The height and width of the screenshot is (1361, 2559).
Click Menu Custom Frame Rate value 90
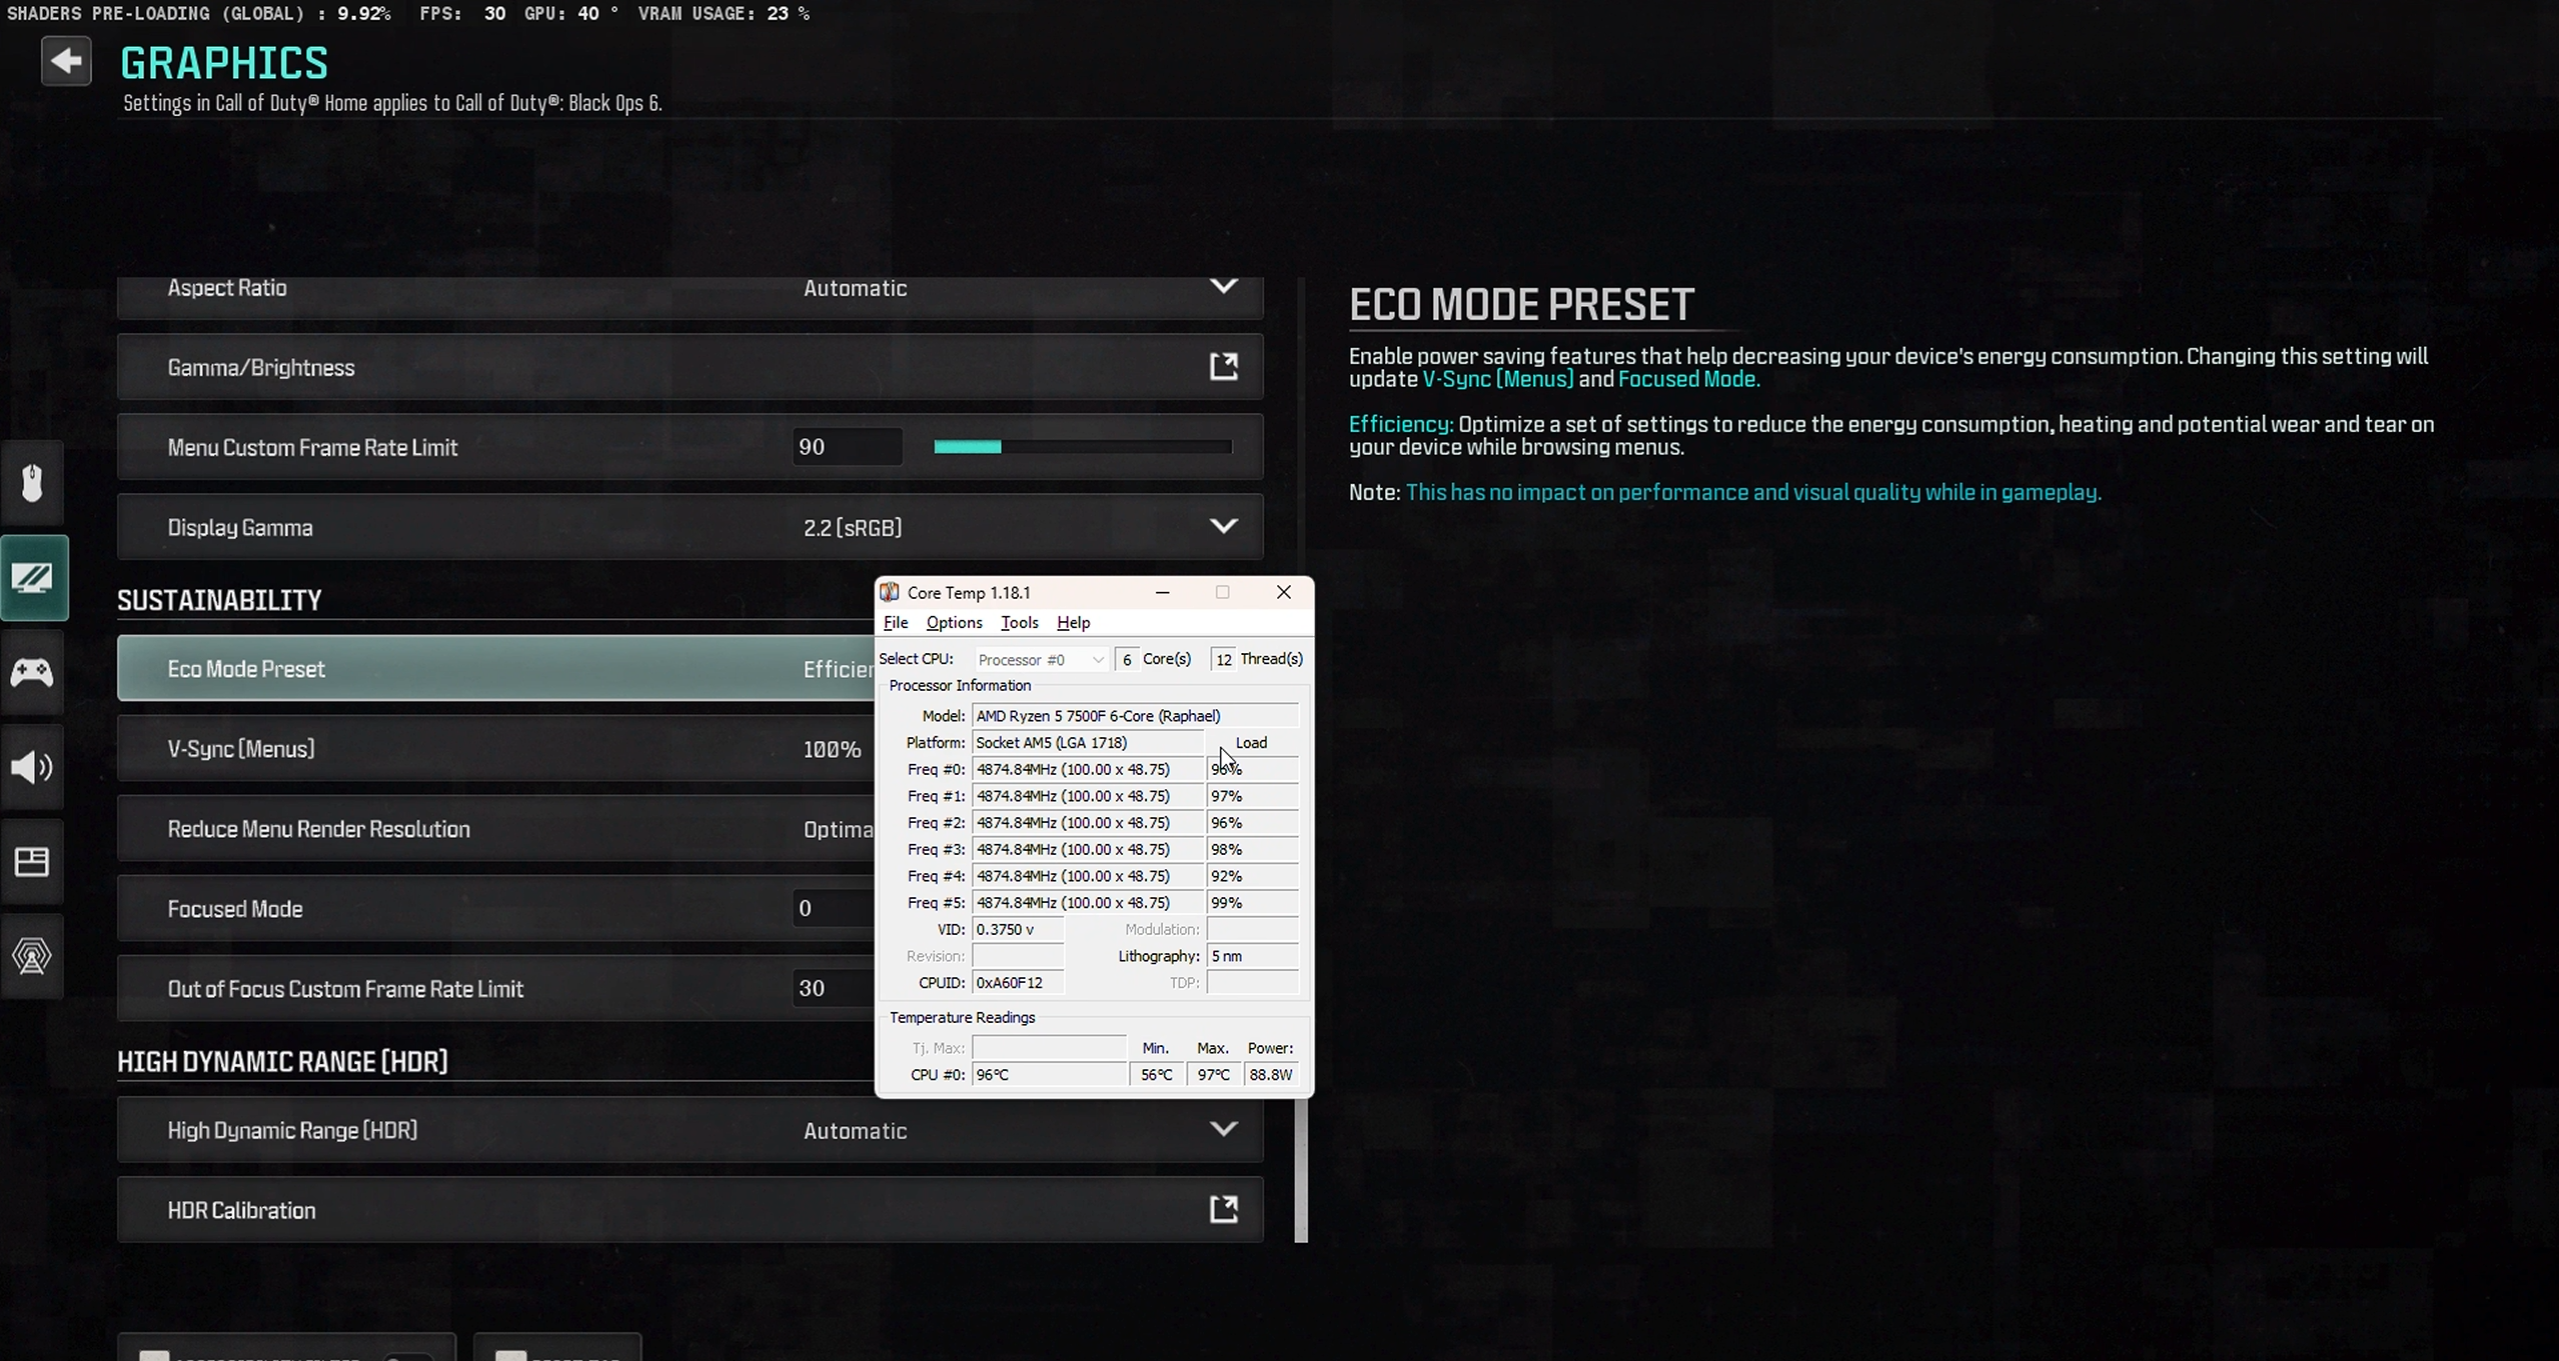[847, 447]
